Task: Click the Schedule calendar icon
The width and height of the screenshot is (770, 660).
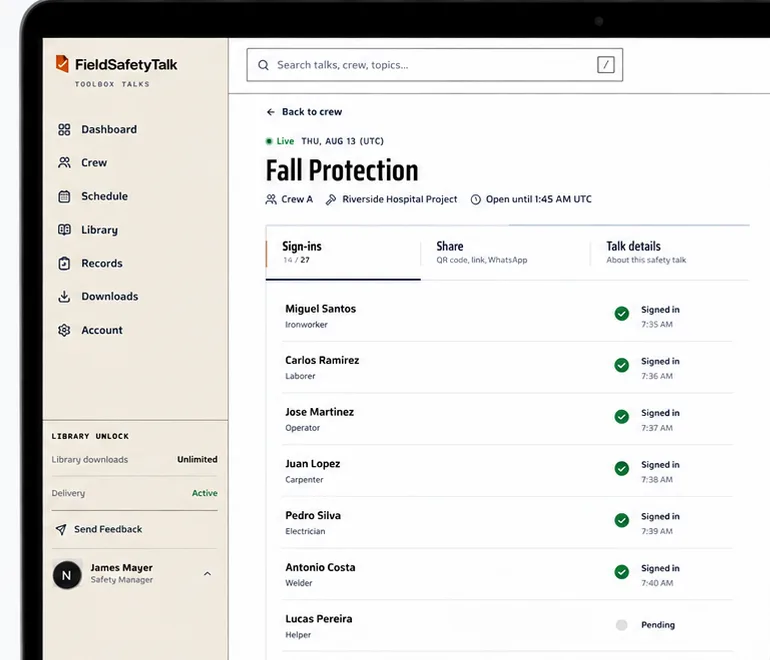Action: tap(64, 196)
